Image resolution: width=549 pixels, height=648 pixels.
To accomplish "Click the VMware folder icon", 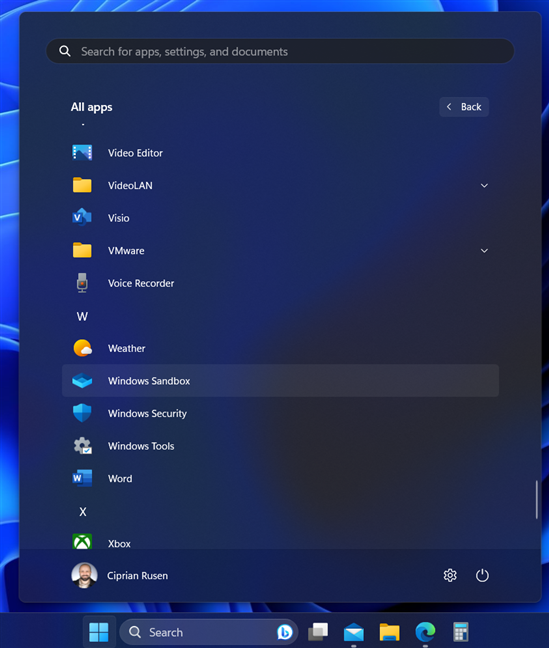I will [82, 250].
